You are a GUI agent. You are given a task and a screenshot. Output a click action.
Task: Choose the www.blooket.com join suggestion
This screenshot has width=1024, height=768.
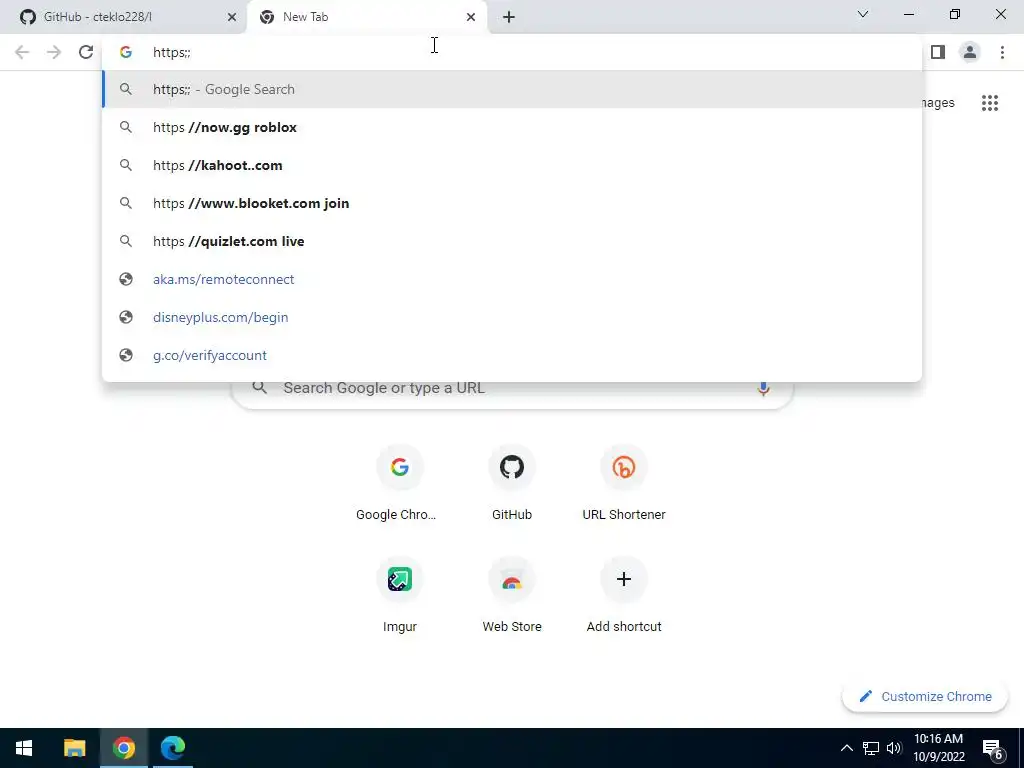512,203
